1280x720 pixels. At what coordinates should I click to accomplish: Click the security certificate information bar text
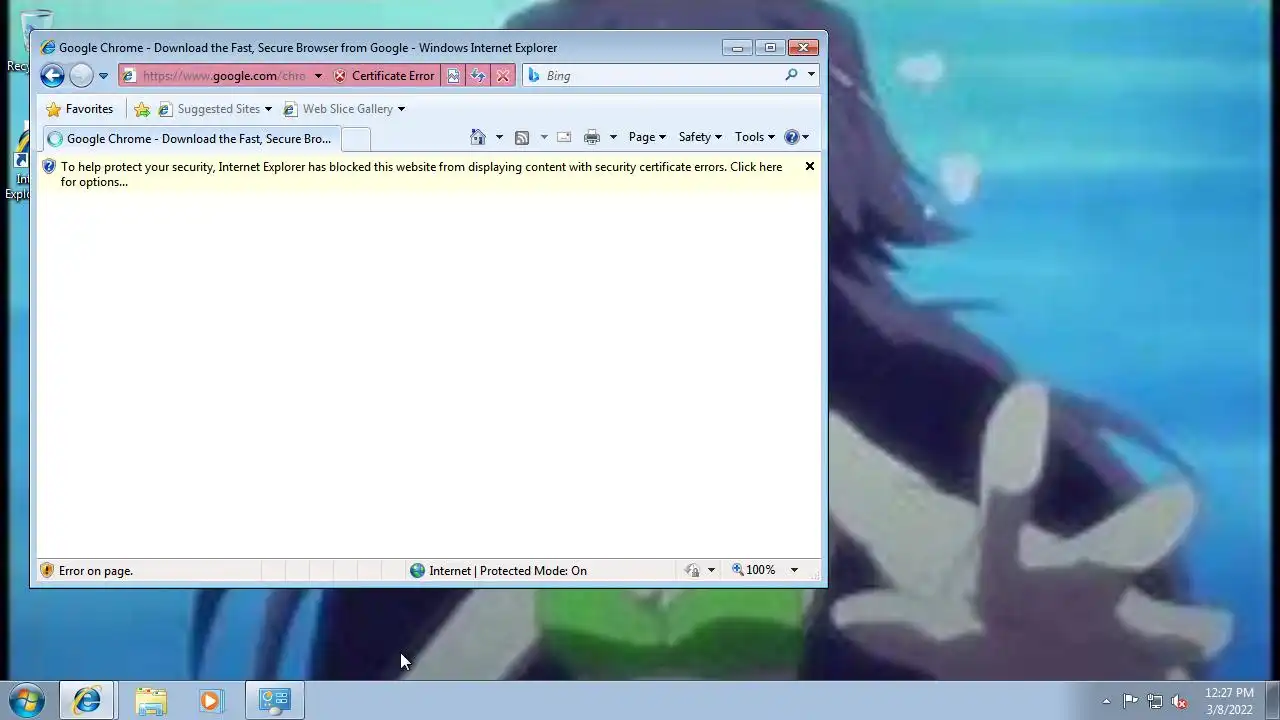[x=421, y=174]
